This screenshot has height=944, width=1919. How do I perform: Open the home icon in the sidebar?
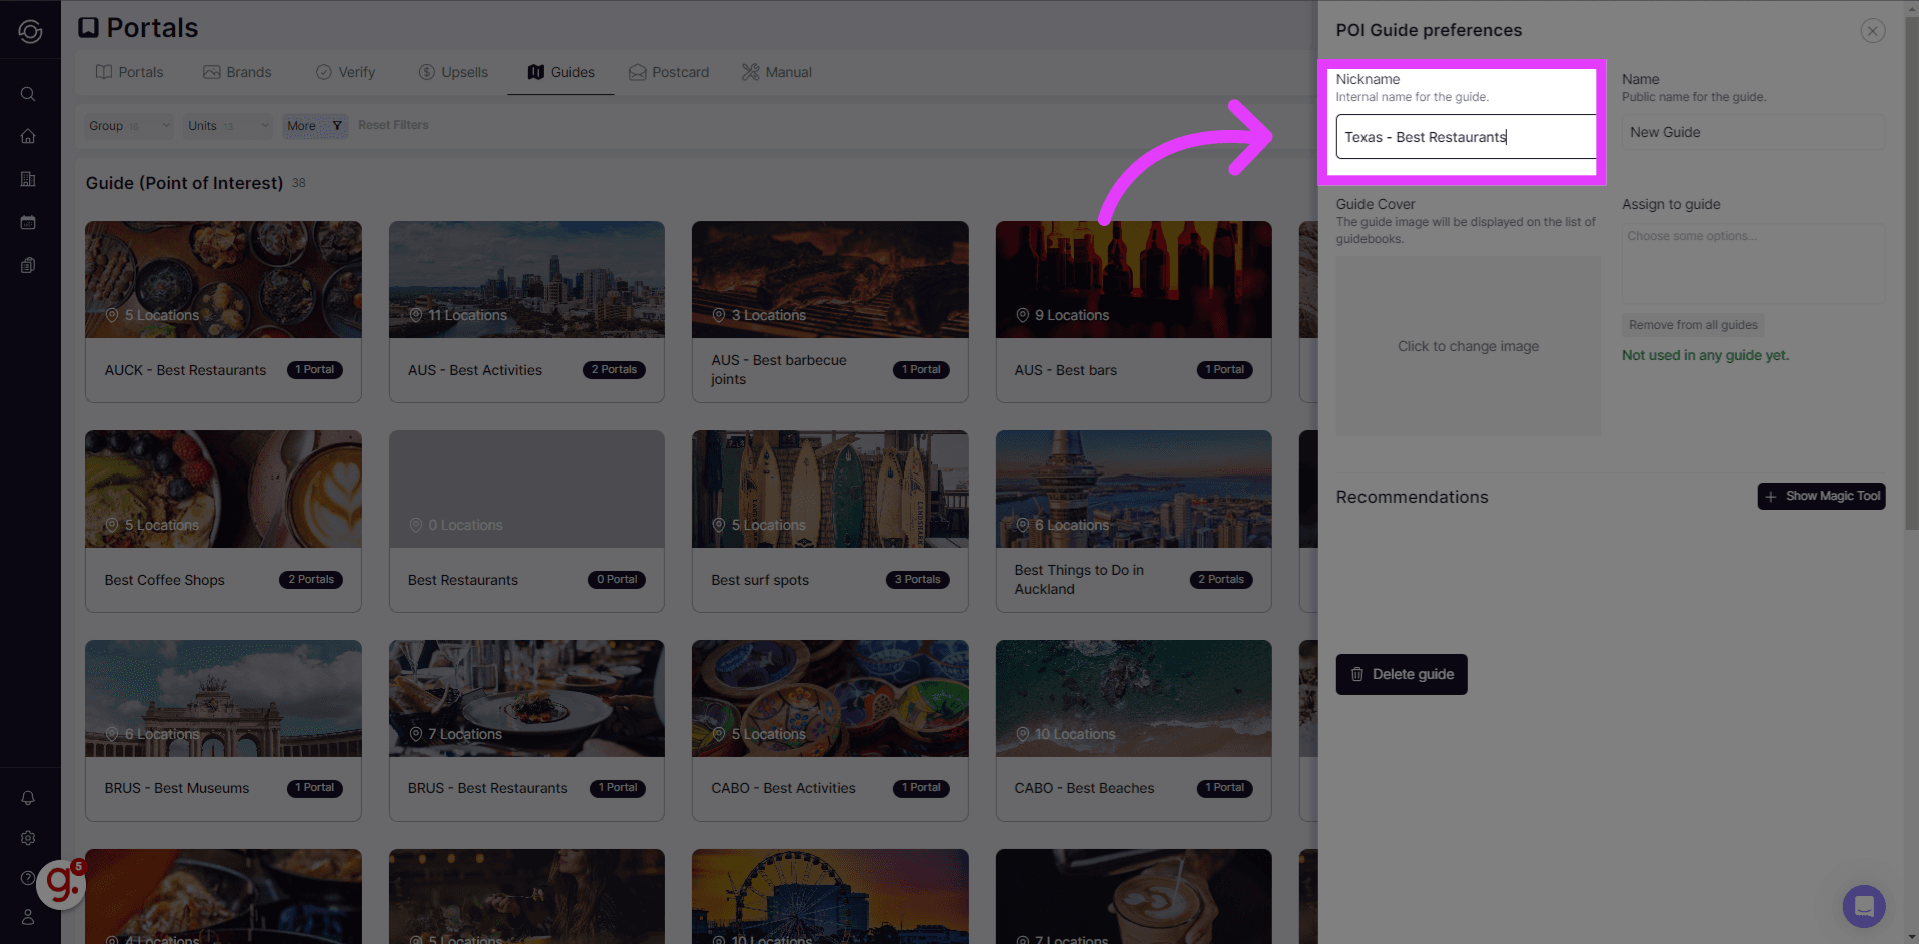pyautogui.click(x=28, y=136)
